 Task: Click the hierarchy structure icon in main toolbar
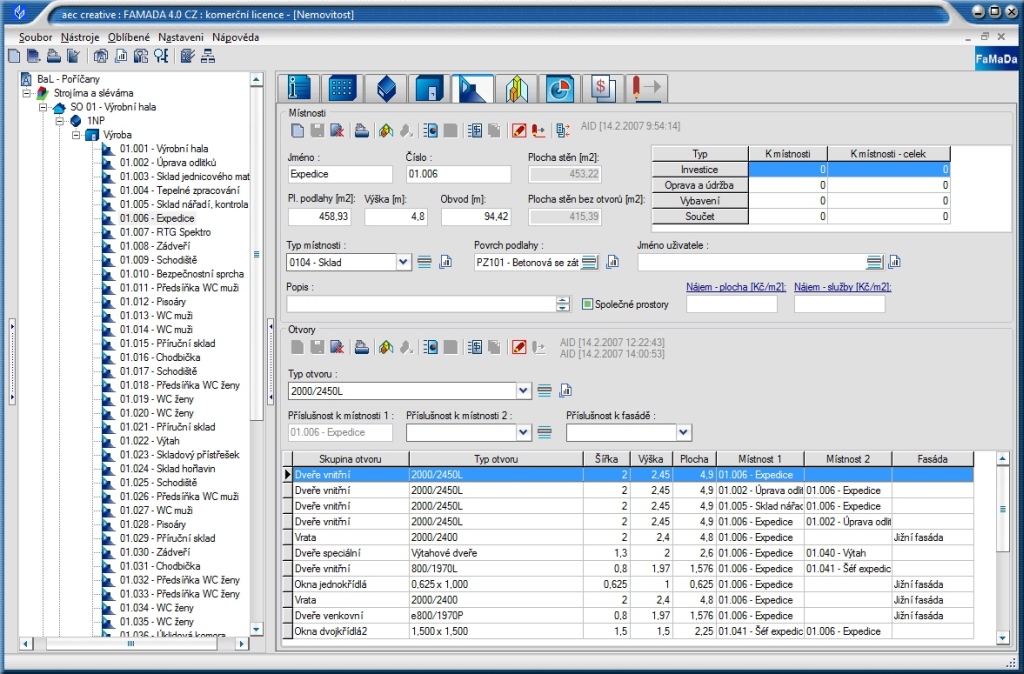coord(208,56)
